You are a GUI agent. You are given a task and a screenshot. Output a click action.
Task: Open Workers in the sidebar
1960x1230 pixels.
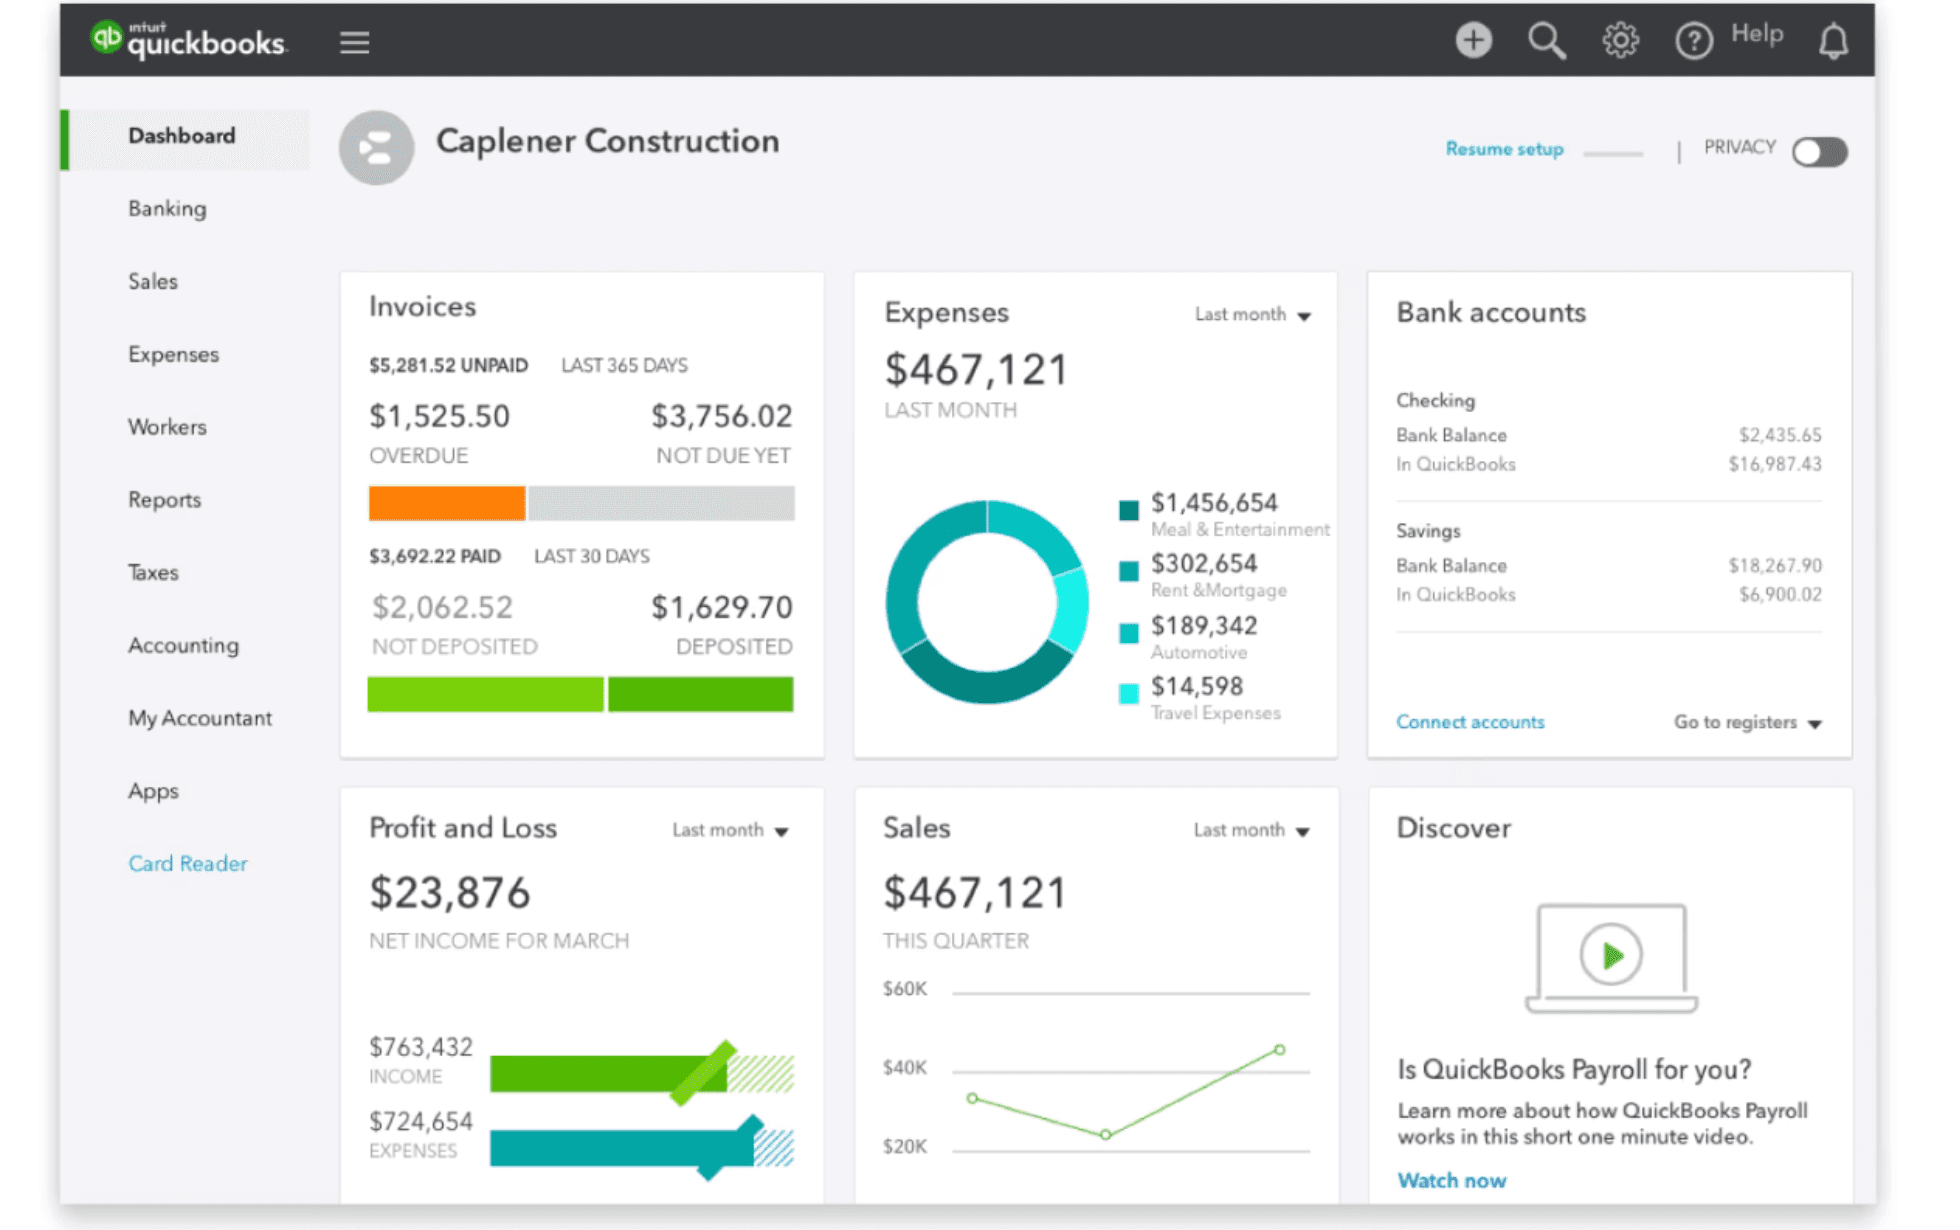click(167, 427)
